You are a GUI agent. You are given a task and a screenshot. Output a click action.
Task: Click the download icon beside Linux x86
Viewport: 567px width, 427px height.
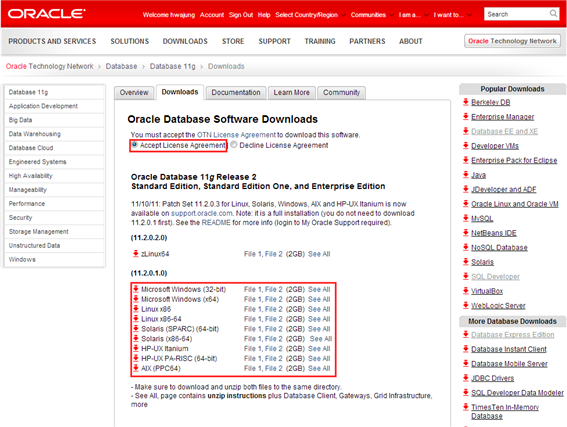tap(136, 309)
